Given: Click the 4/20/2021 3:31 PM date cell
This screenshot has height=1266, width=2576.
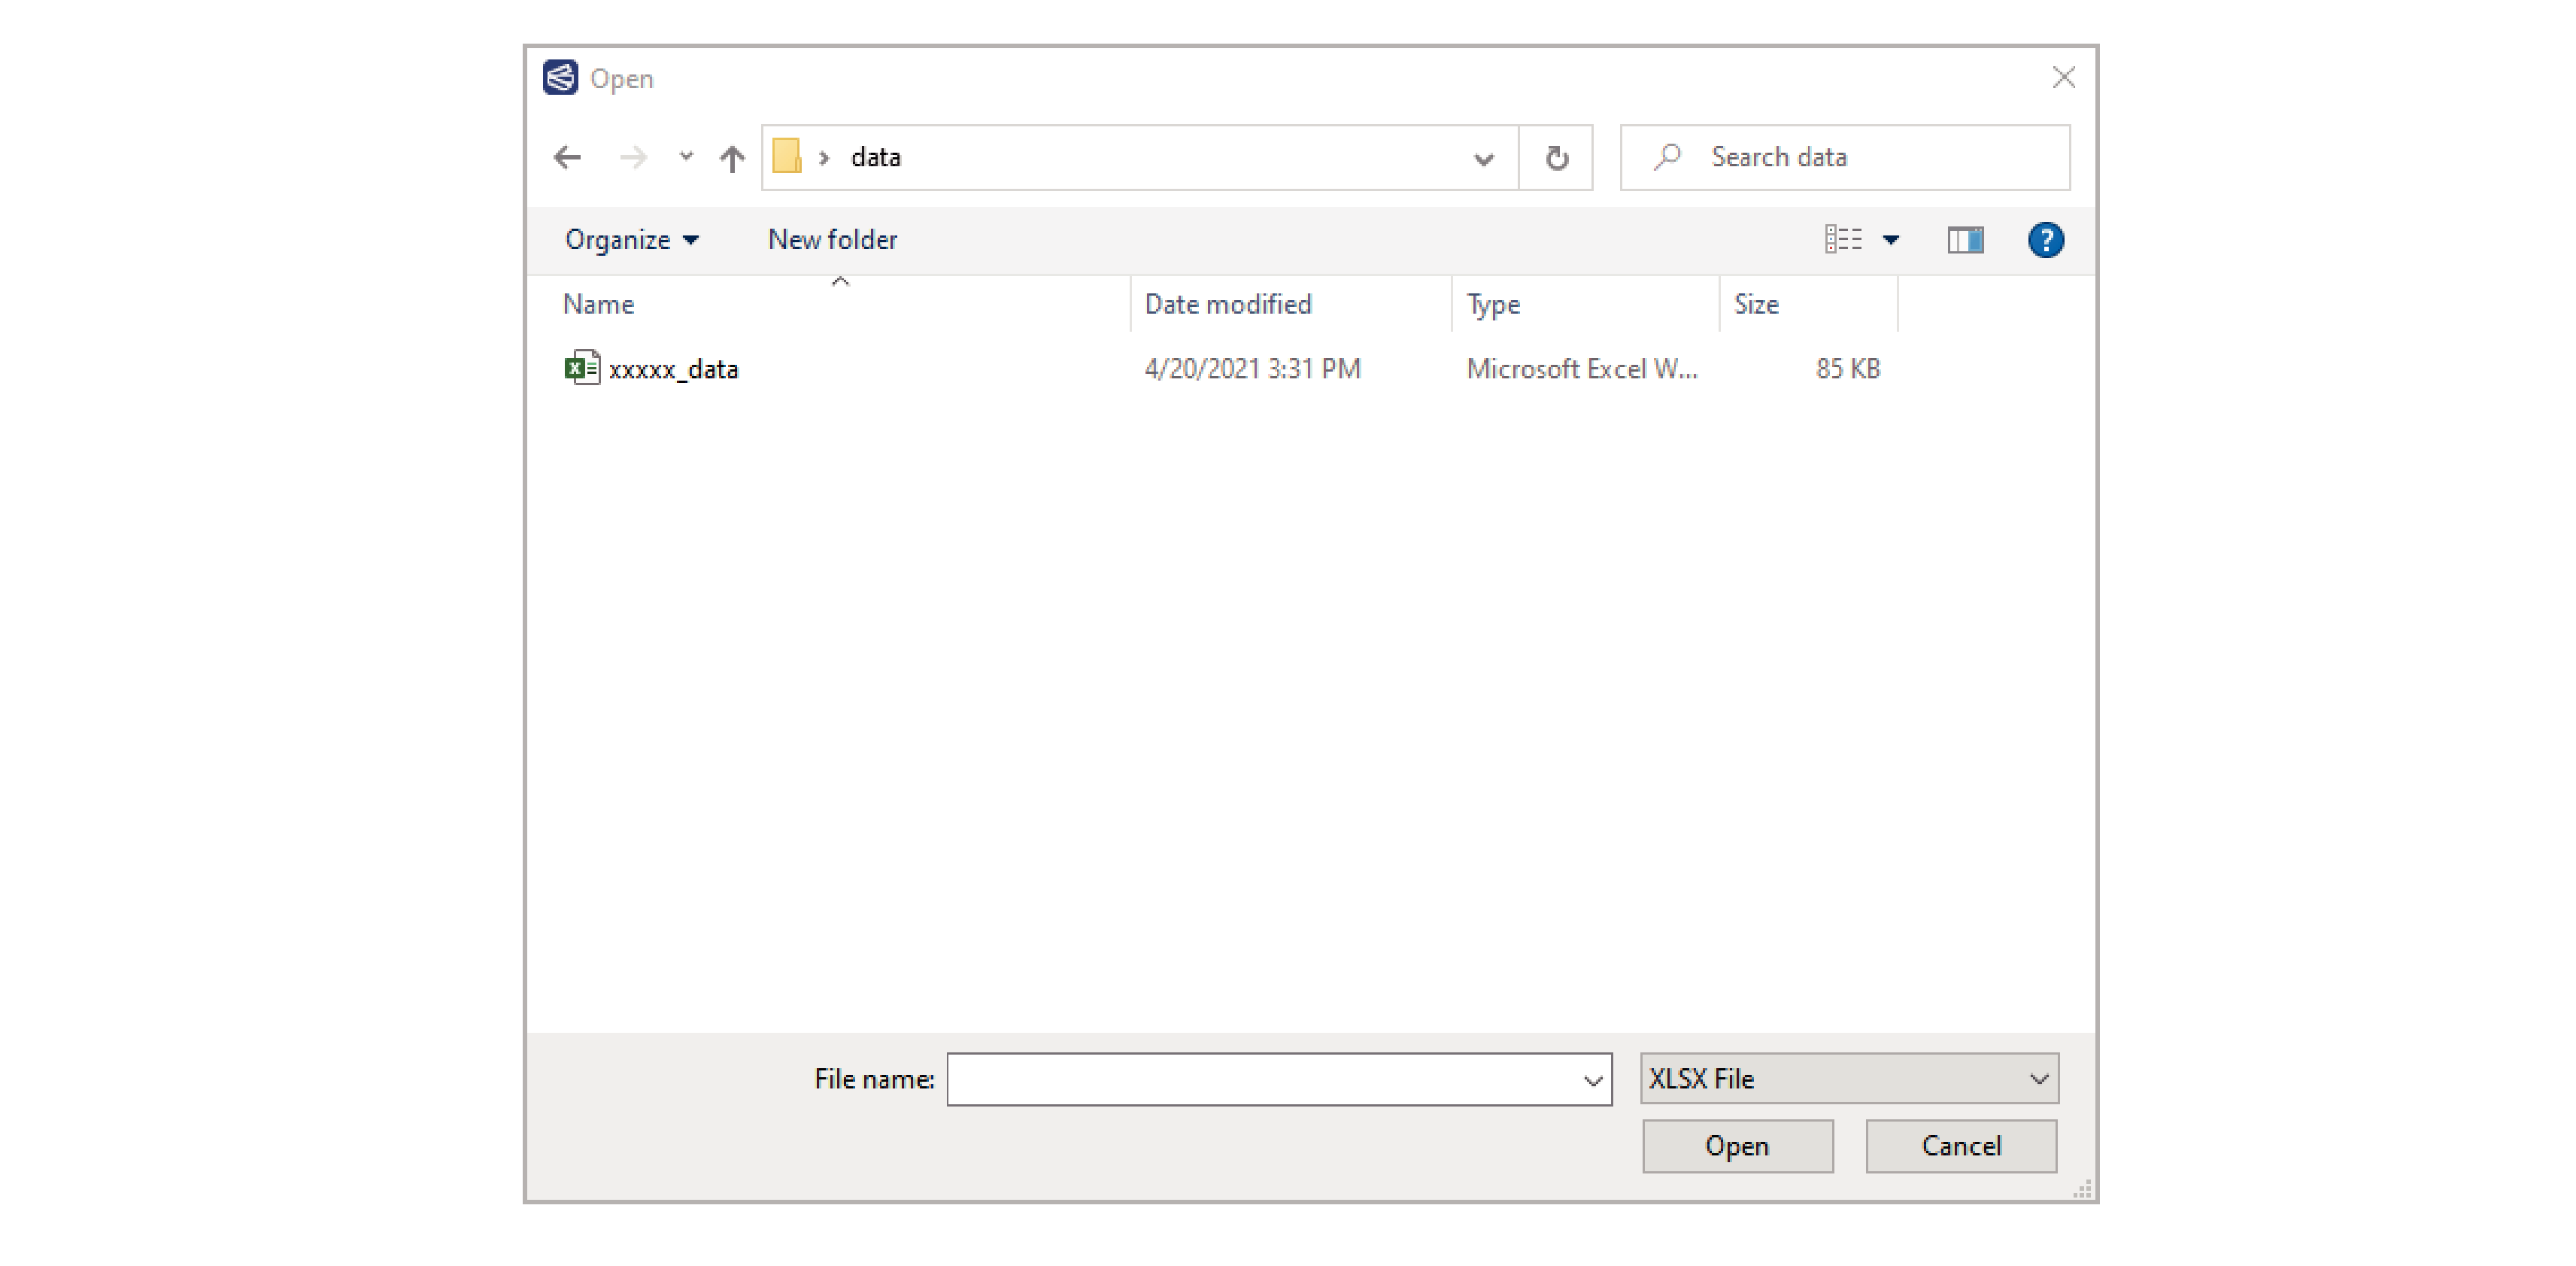Looking at the screenshot, I should [1253, 369].
